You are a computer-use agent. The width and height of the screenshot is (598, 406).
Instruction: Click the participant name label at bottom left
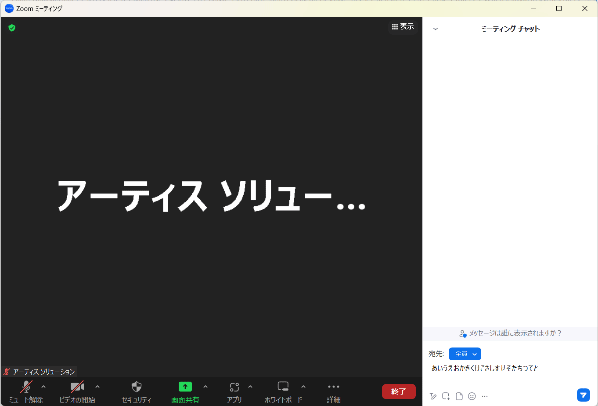tap(40, 372)
